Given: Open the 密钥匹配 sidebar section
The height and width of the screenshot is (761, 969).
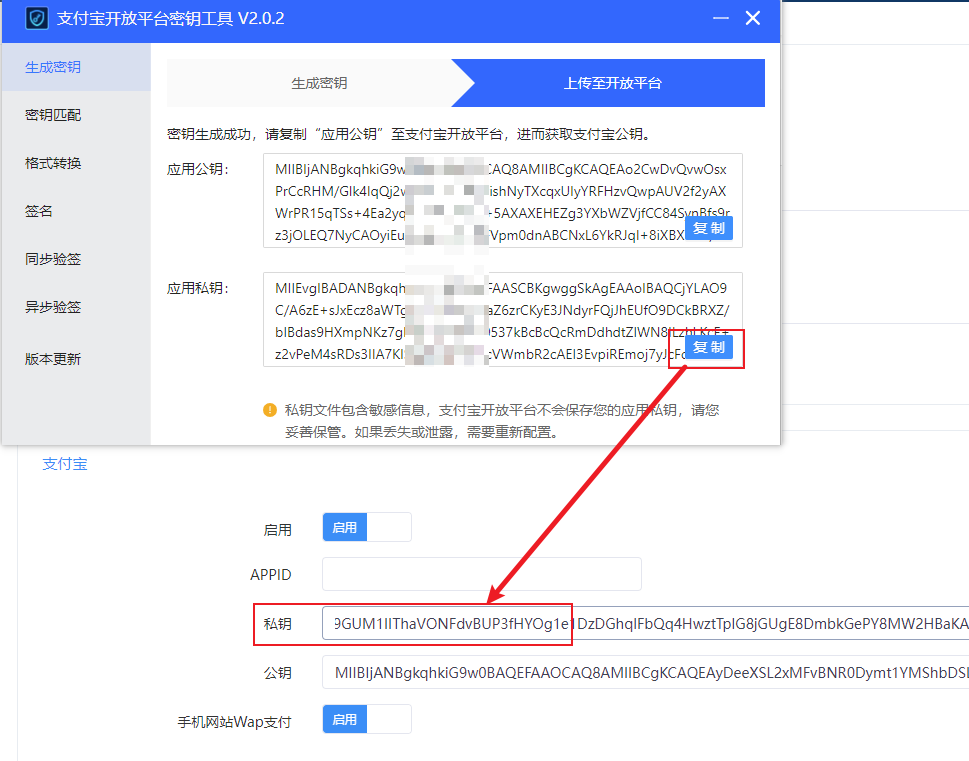Looking at the screenshot, I should (77, 115).
